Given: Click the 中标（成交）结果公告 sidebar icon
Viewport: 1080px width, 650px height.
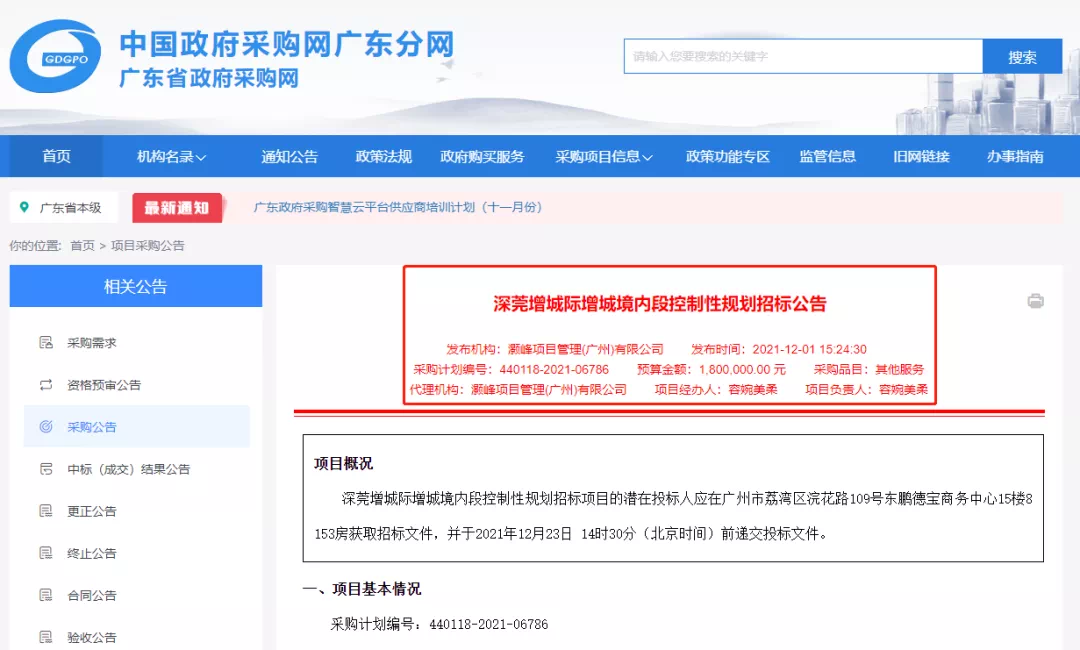Looking at the screenshot, I should click(x=46, y=469).
